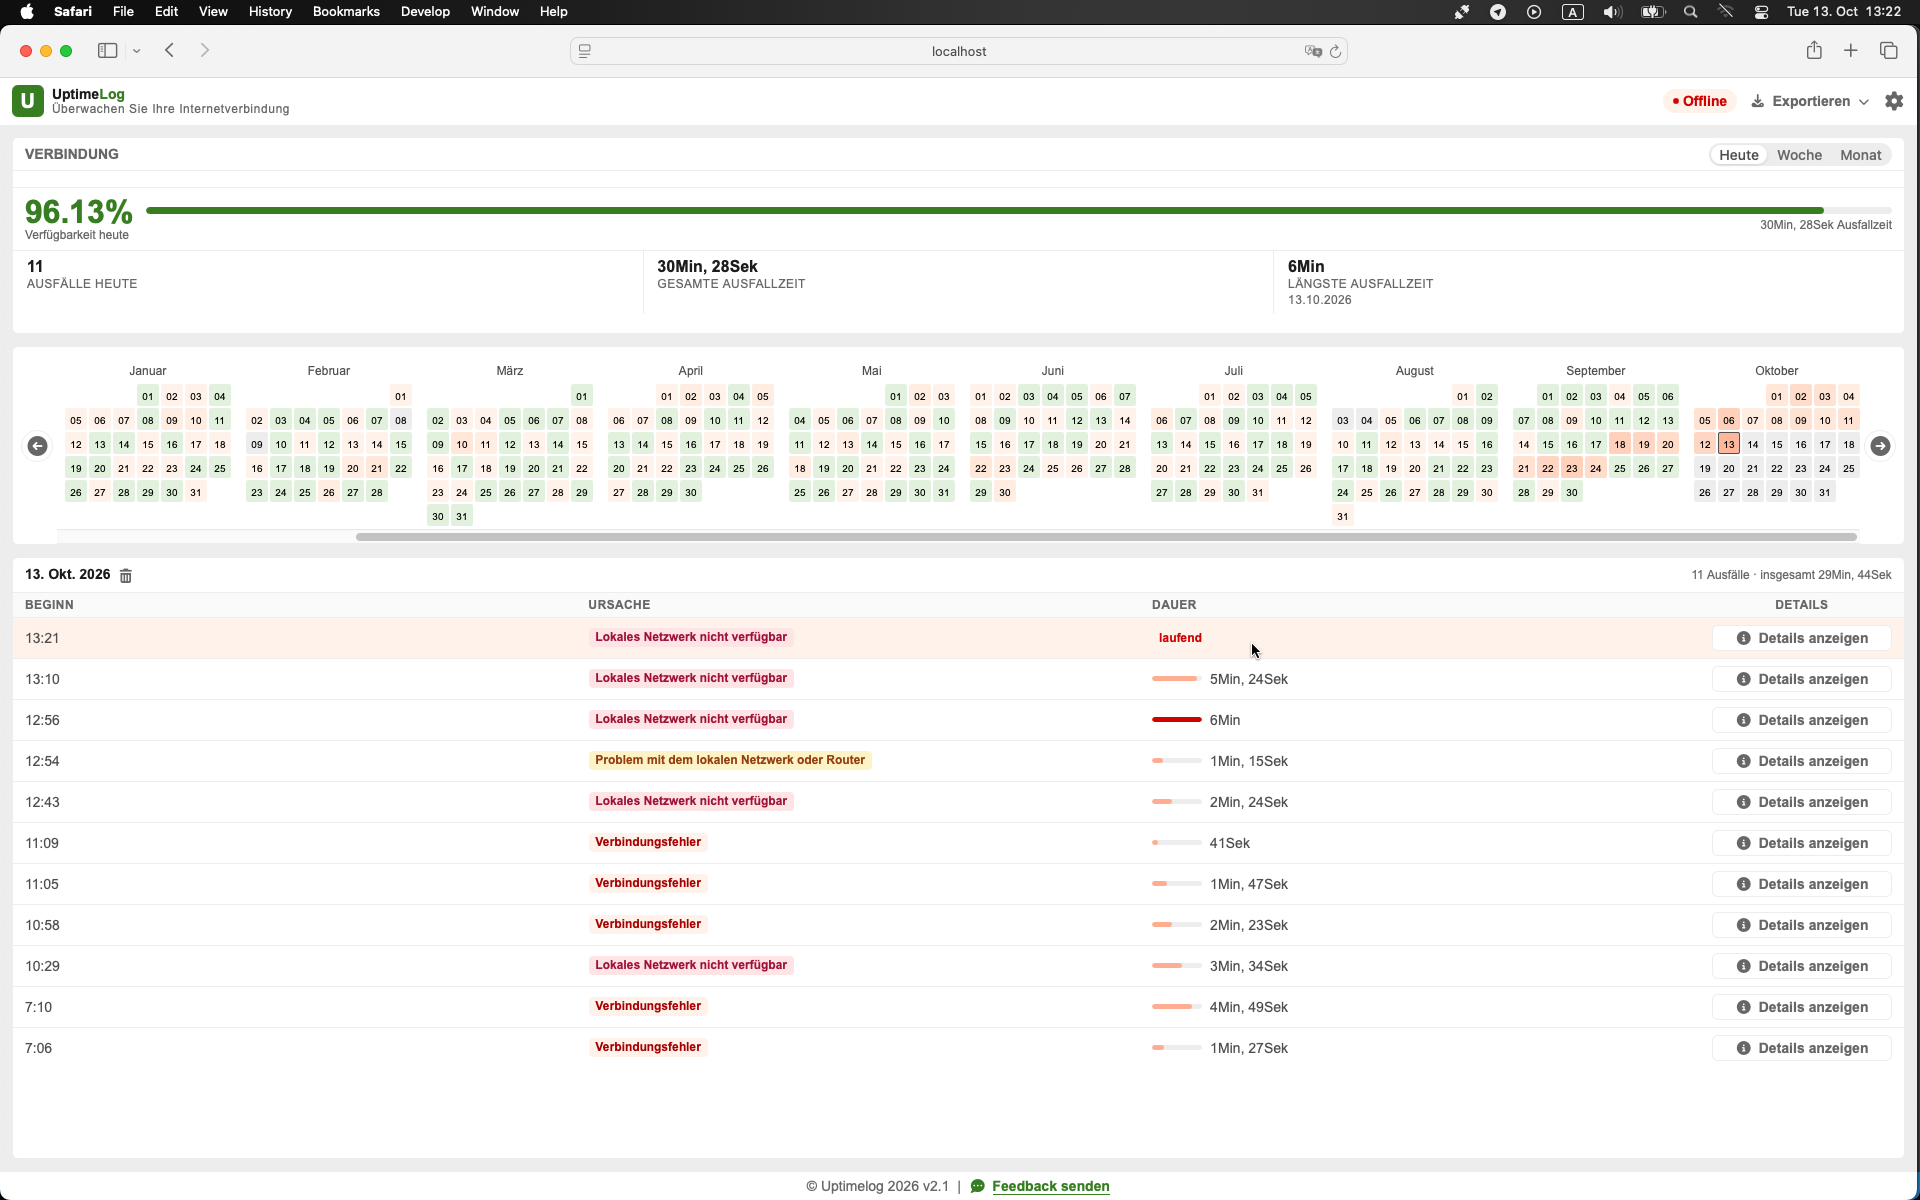Select October 13 in the calendar

1729,444
